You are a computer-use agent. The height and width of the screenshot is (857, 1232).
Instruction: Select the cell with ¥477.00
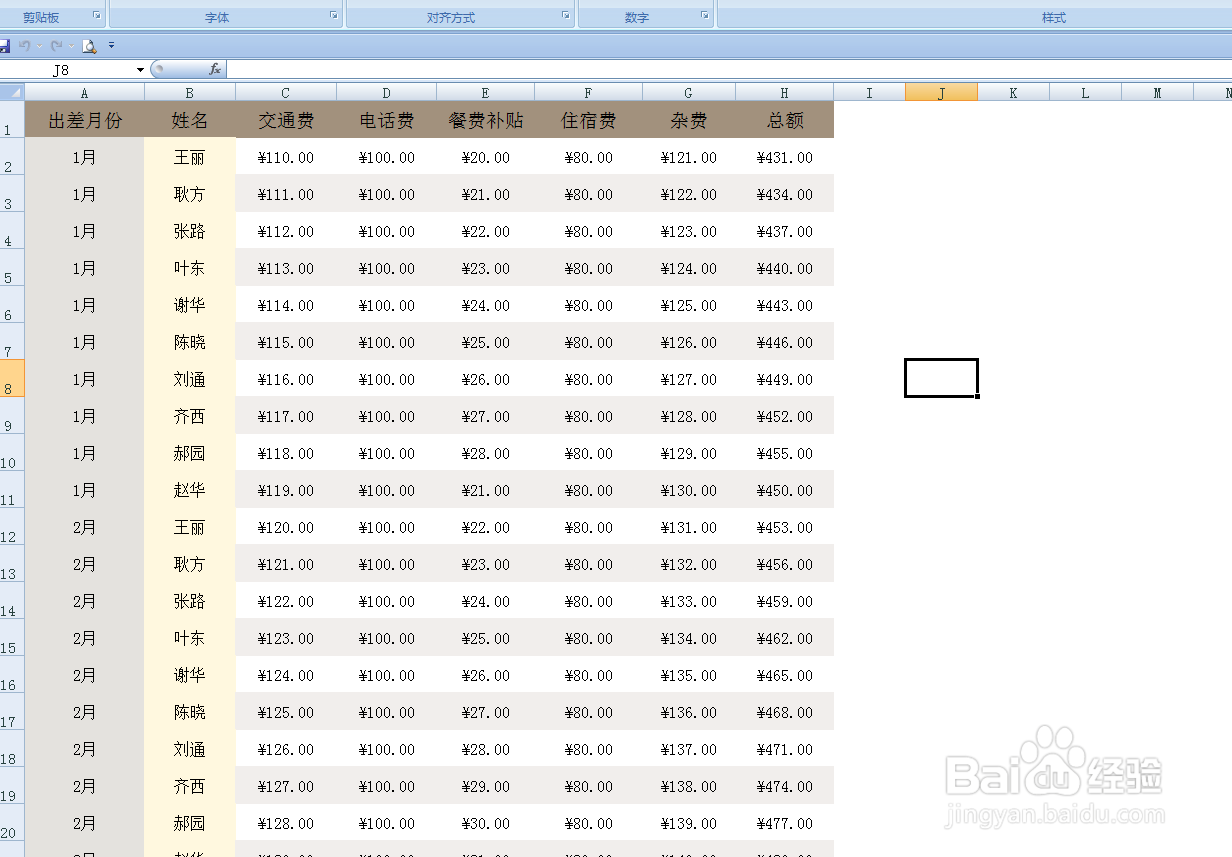tap(785, 823)
